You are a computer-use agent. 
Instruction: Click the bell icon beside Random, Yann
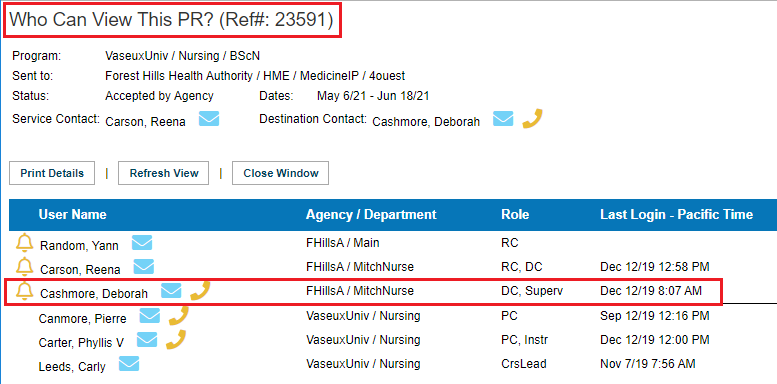(24, 243)
